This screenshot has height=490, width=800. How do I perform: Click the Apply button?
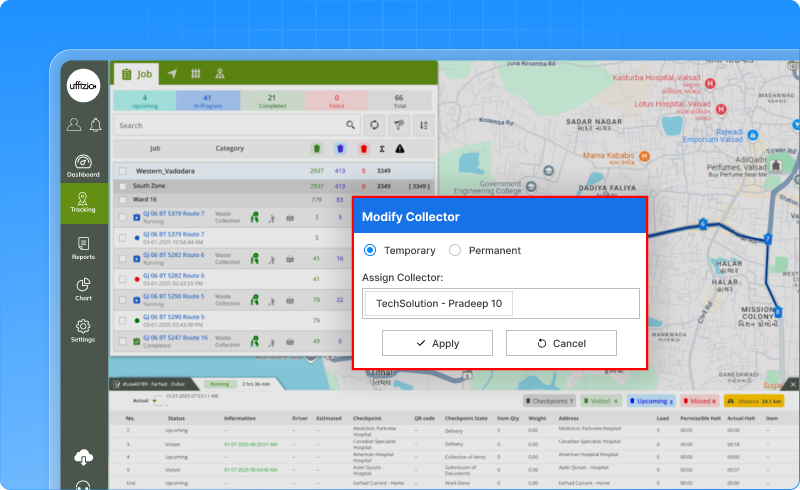[x=437, y=343]
